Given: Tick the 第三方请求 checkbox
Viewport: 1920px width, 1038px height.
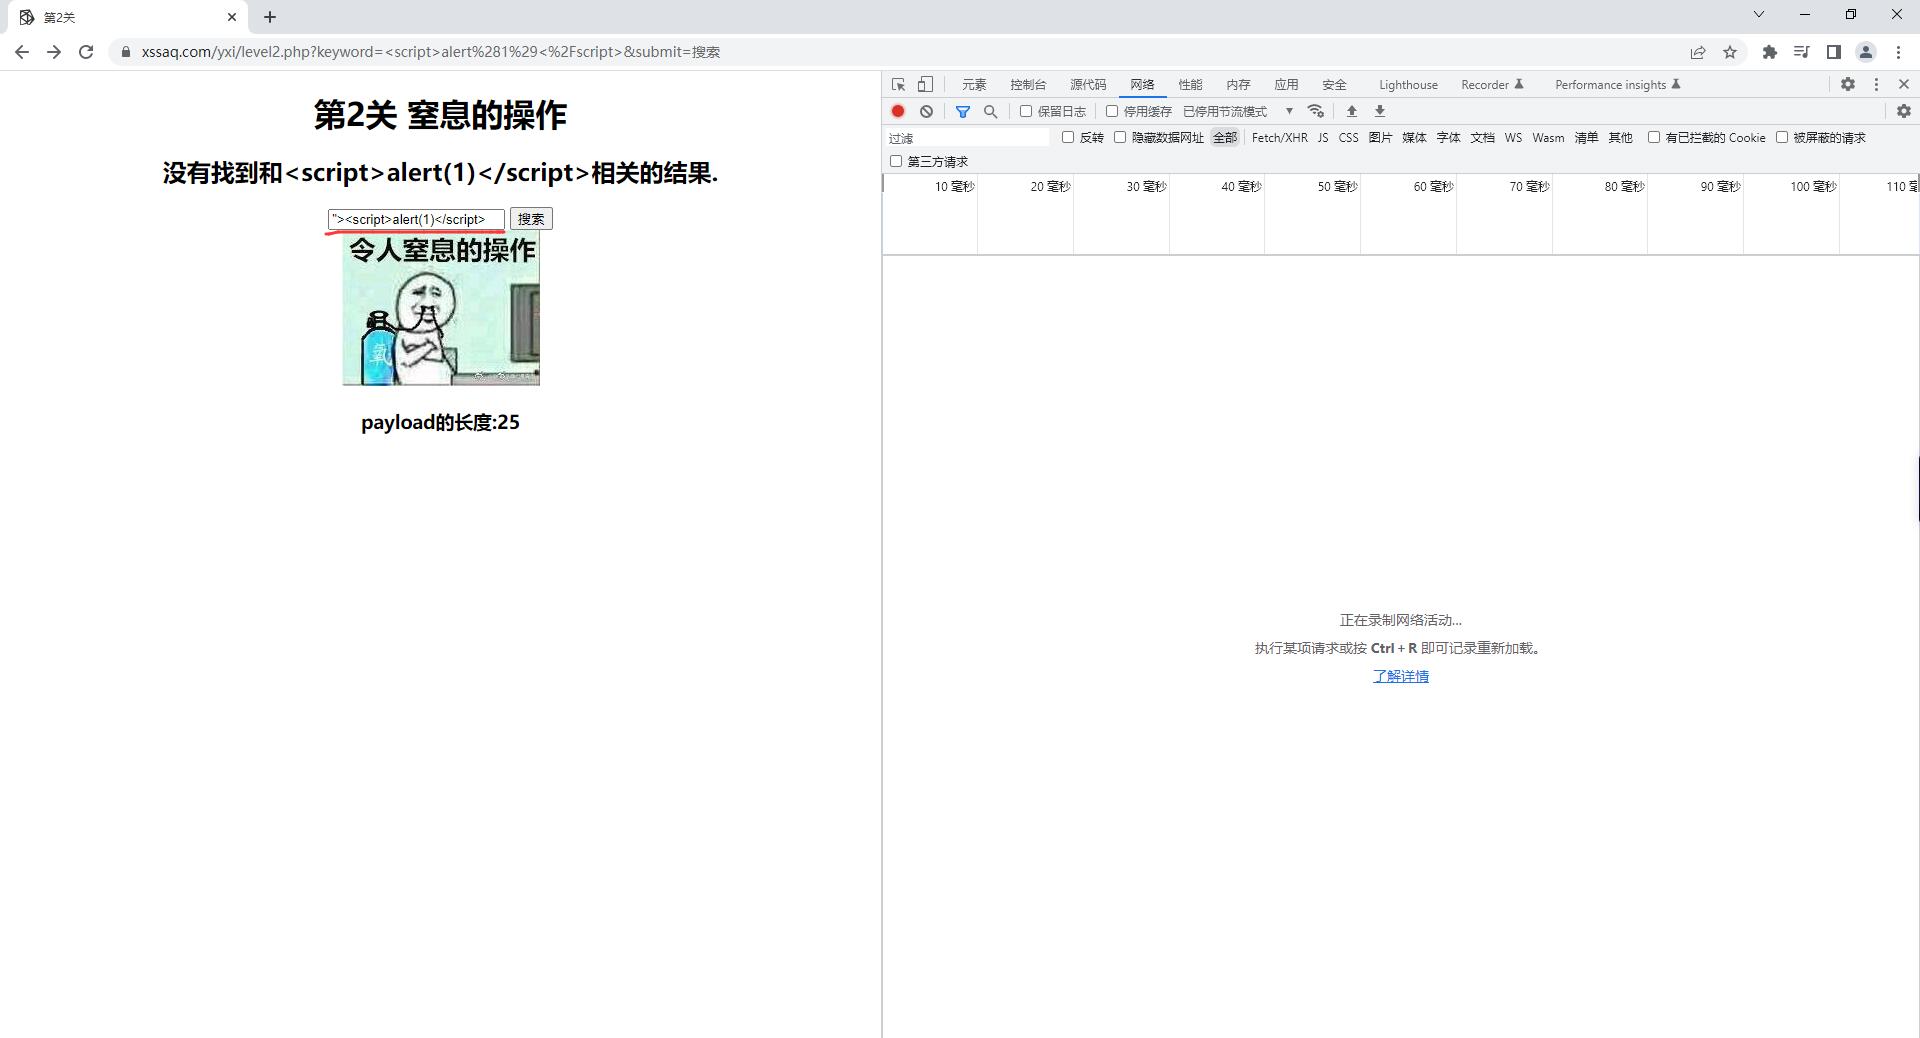Looking at the screenshot, I should (x=896, y=161).
